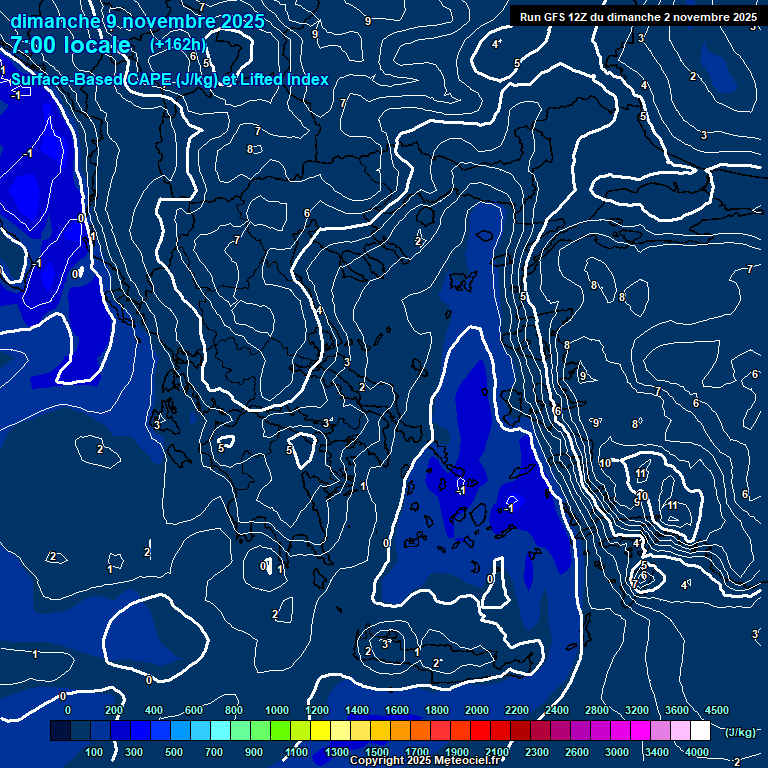
Task: Click the legend value "1400"
Action: [357, 710]
